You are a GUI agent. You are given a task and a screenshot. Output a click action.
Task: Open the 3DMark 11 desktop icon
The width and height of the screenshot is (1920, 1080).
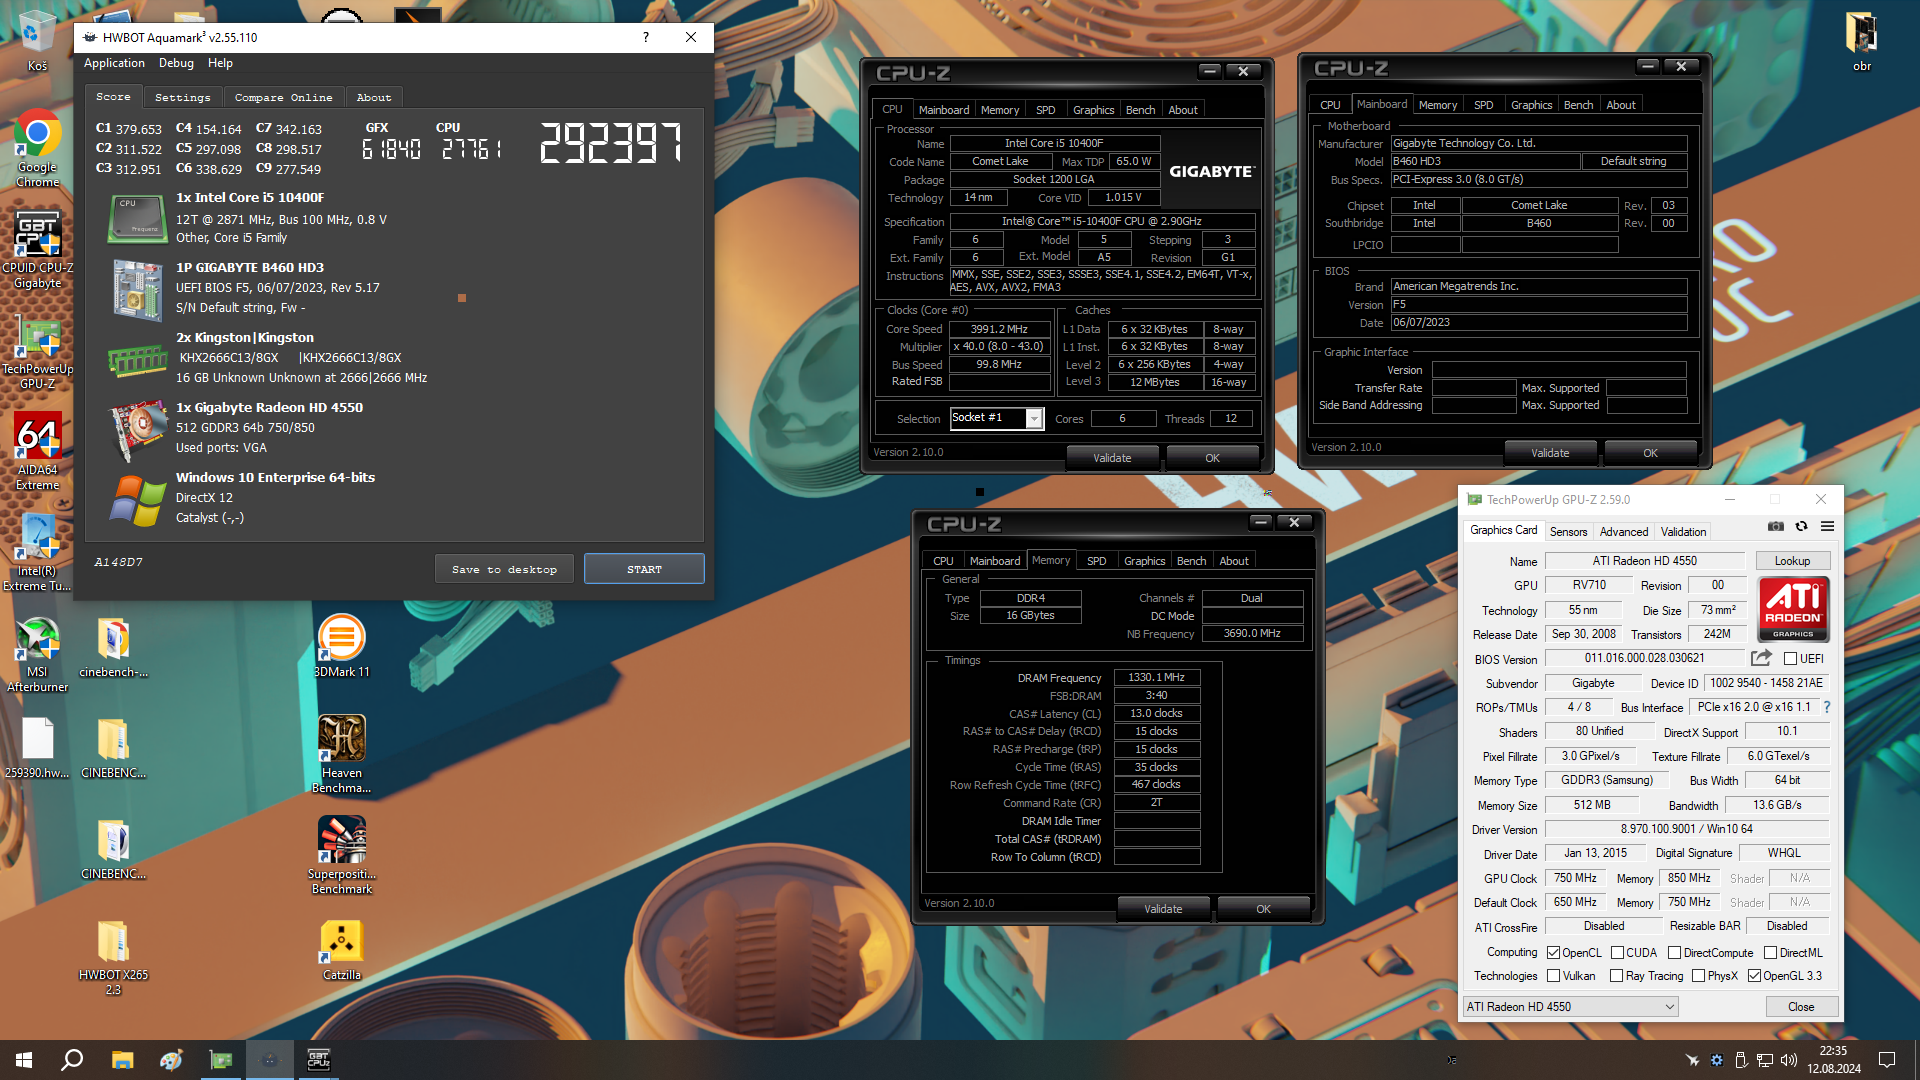(342, 647)
